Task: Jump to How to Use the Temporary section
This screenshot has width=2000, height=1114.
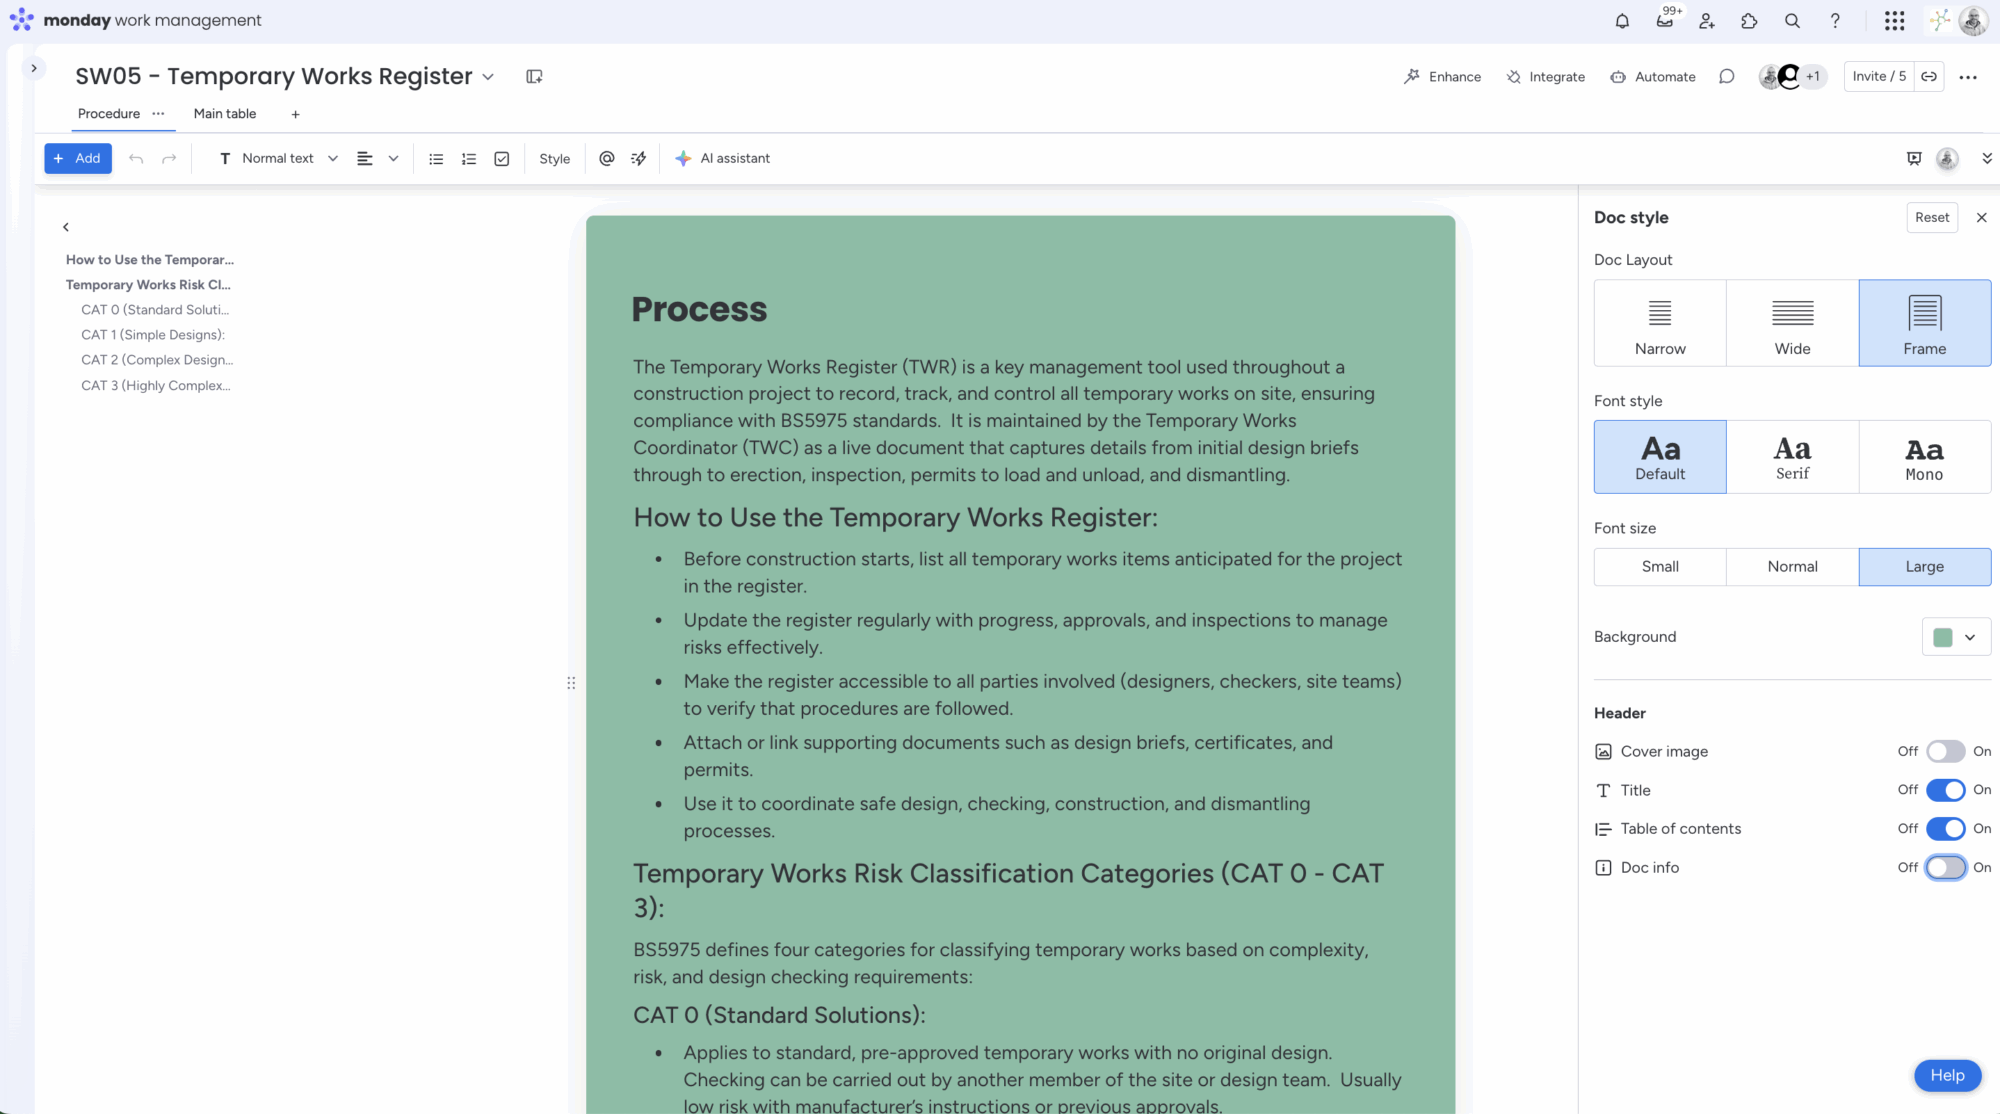Action: click(x=150, y=260)
